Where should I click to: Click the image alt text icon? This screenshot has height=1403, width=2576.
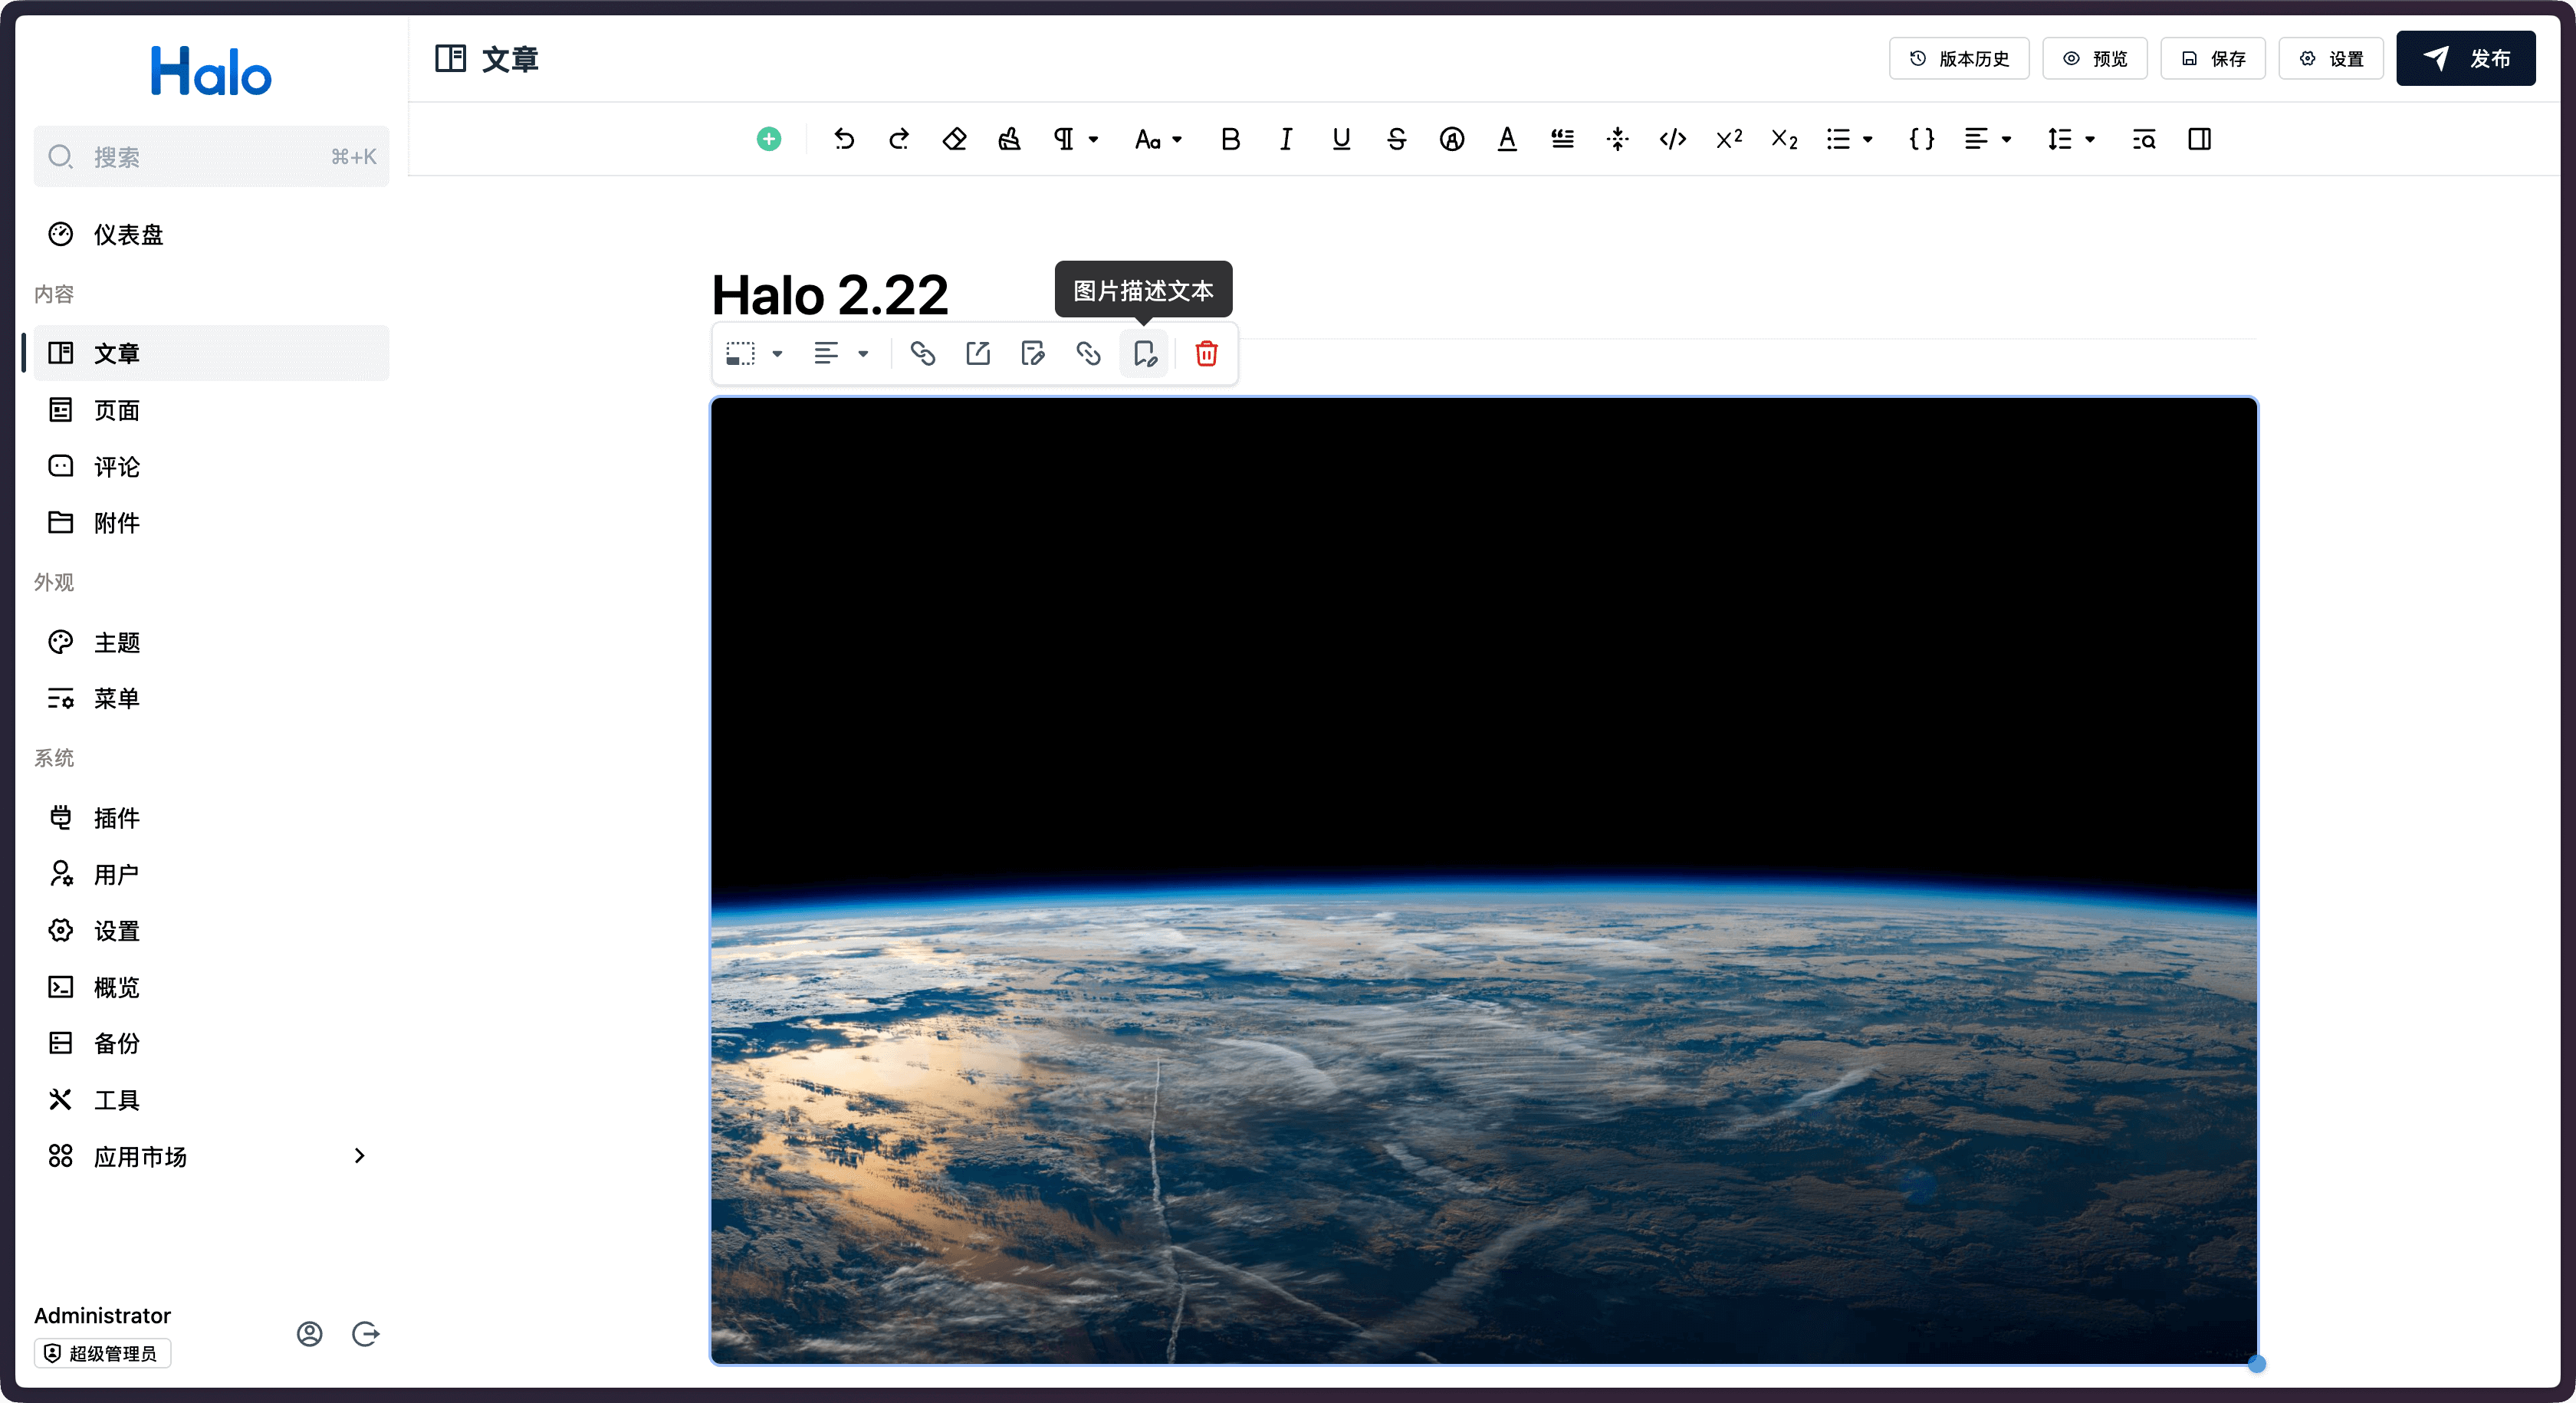click(1144, 353)
